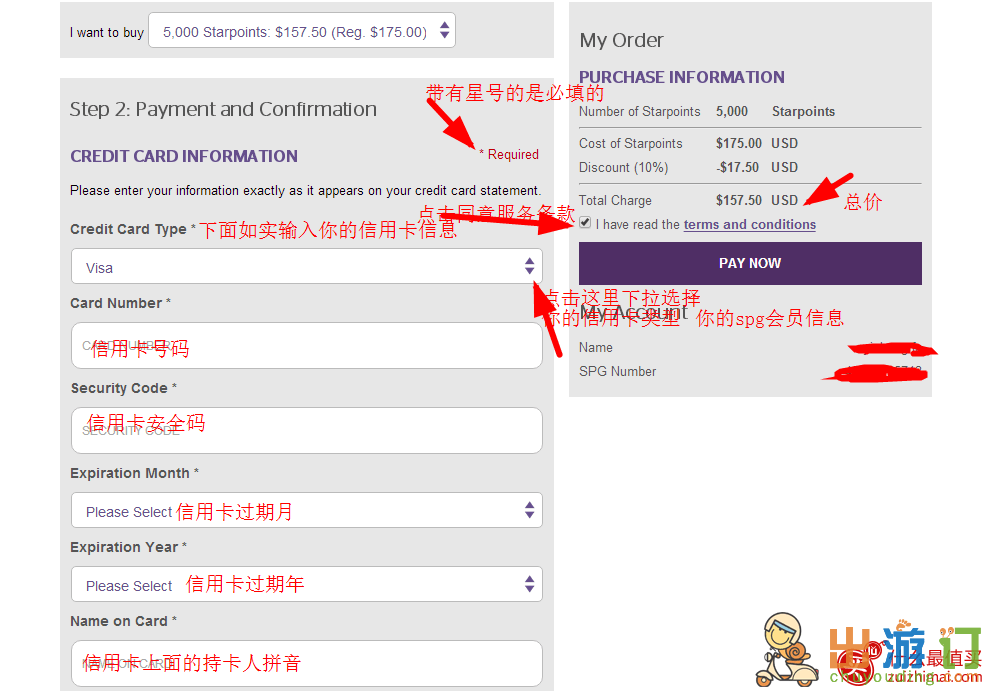The image size is (991, 691).
Task: Click the 5,000 Number of Starpoints value
Action: click(x=732, y=112)
